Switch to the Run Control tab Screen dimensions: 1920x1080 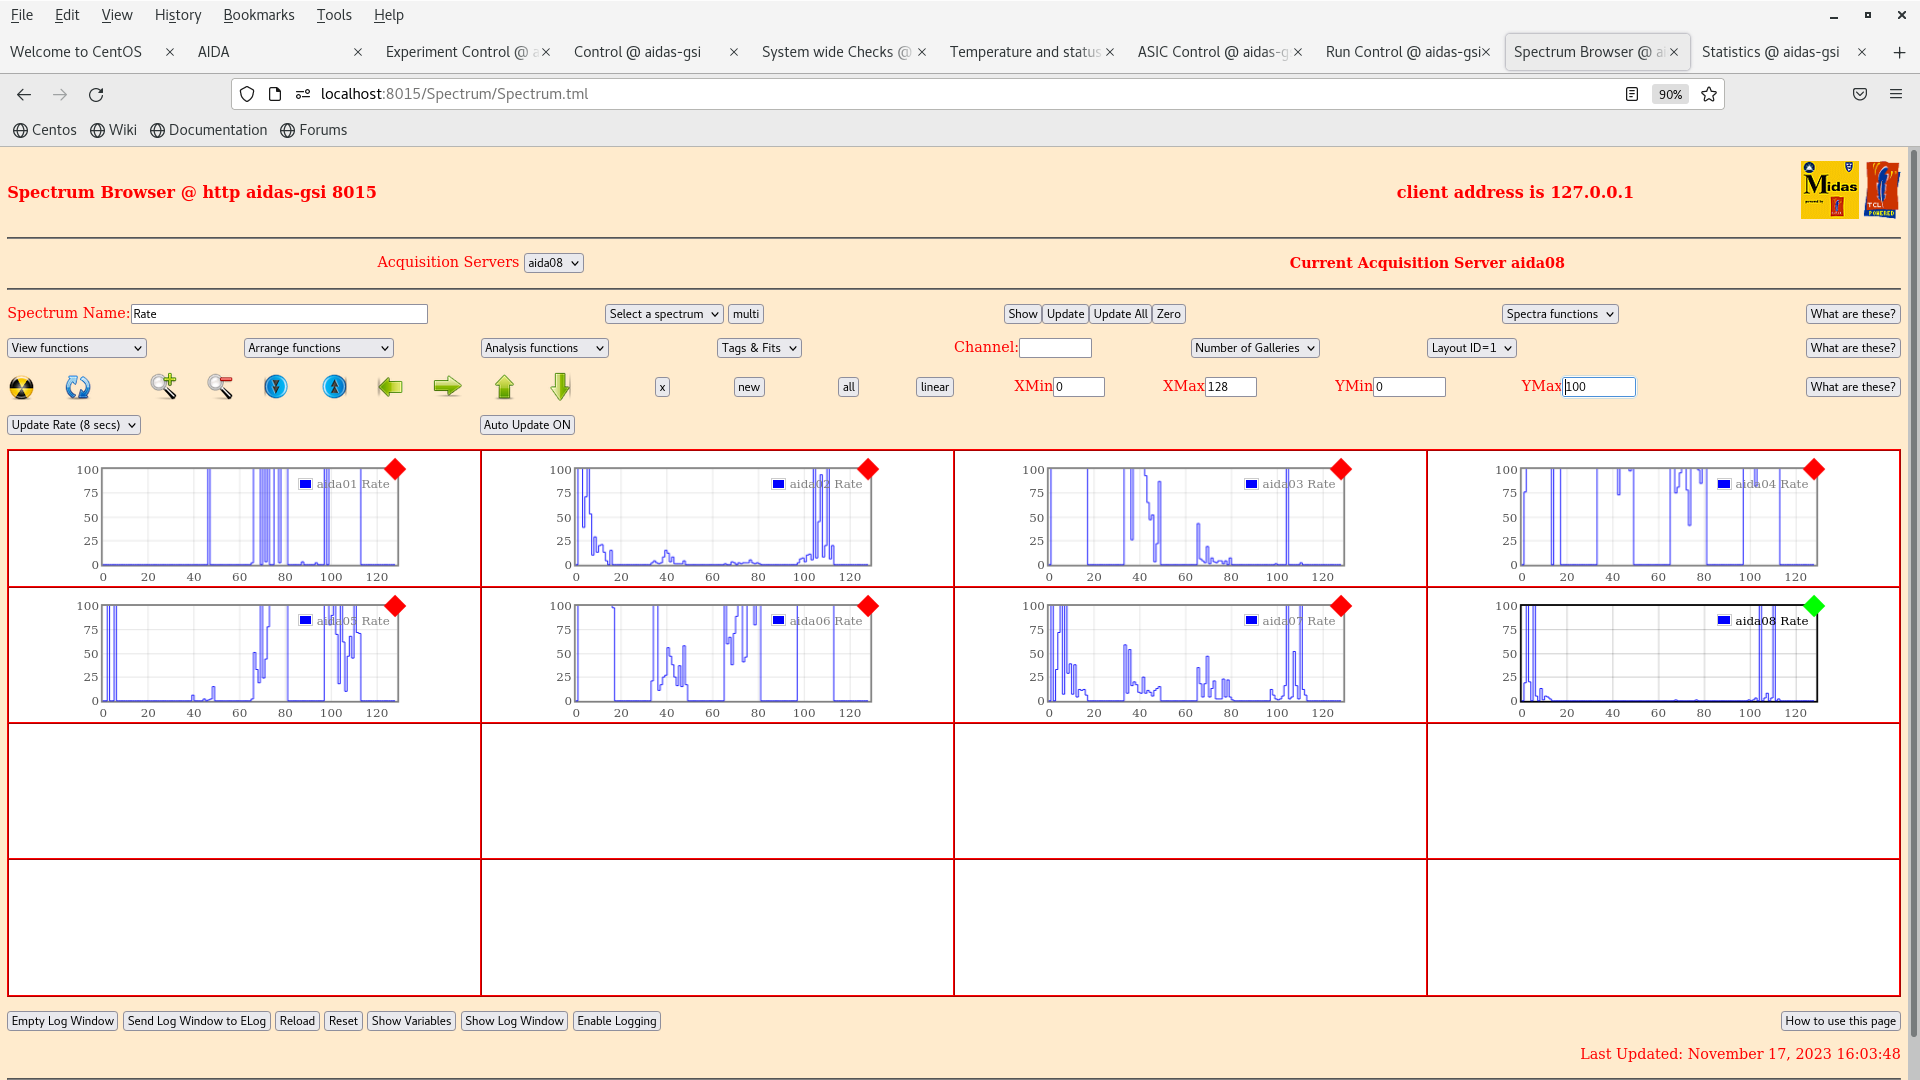coord(1402,52)
